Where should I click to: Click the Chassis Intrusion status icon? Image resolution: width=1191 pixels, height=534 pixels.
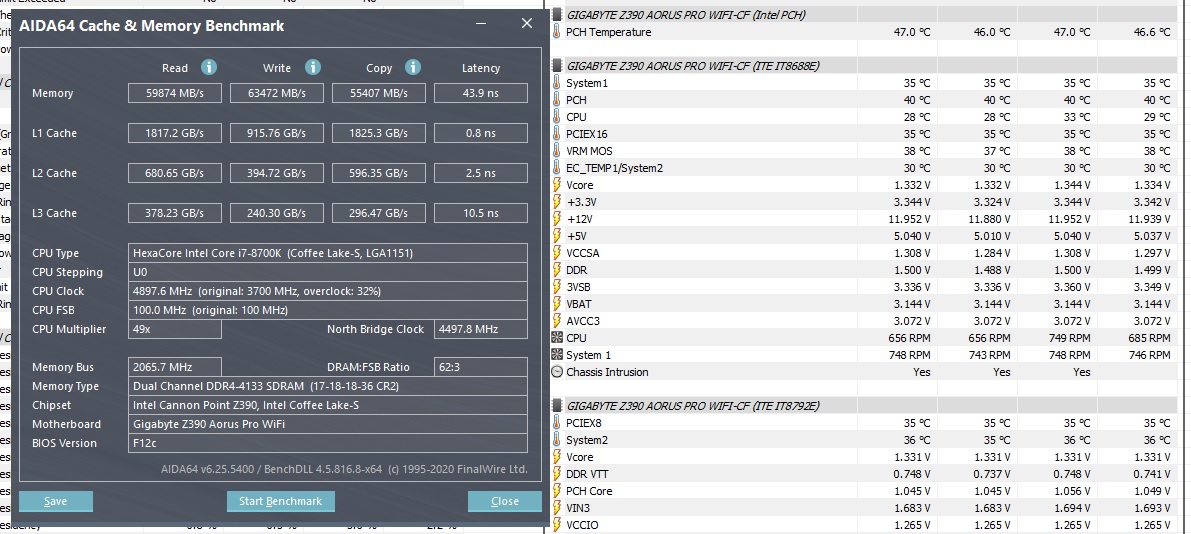tap(557, 372)
